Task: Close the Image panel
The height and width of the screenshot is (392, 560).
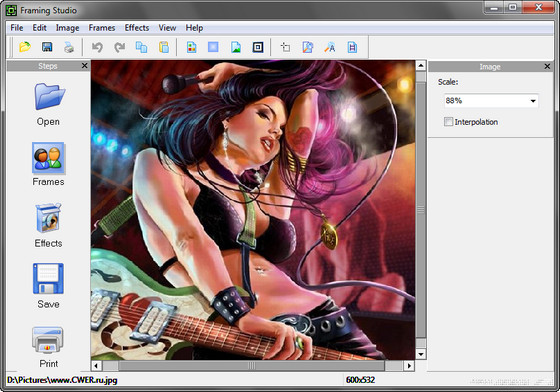Action: click(547, 66)
